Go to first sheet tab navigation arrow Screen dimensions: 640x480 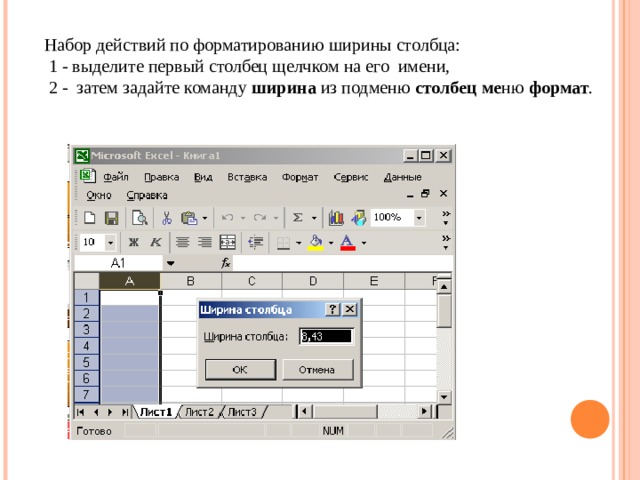pyautogui.click(x=80, y=412)
